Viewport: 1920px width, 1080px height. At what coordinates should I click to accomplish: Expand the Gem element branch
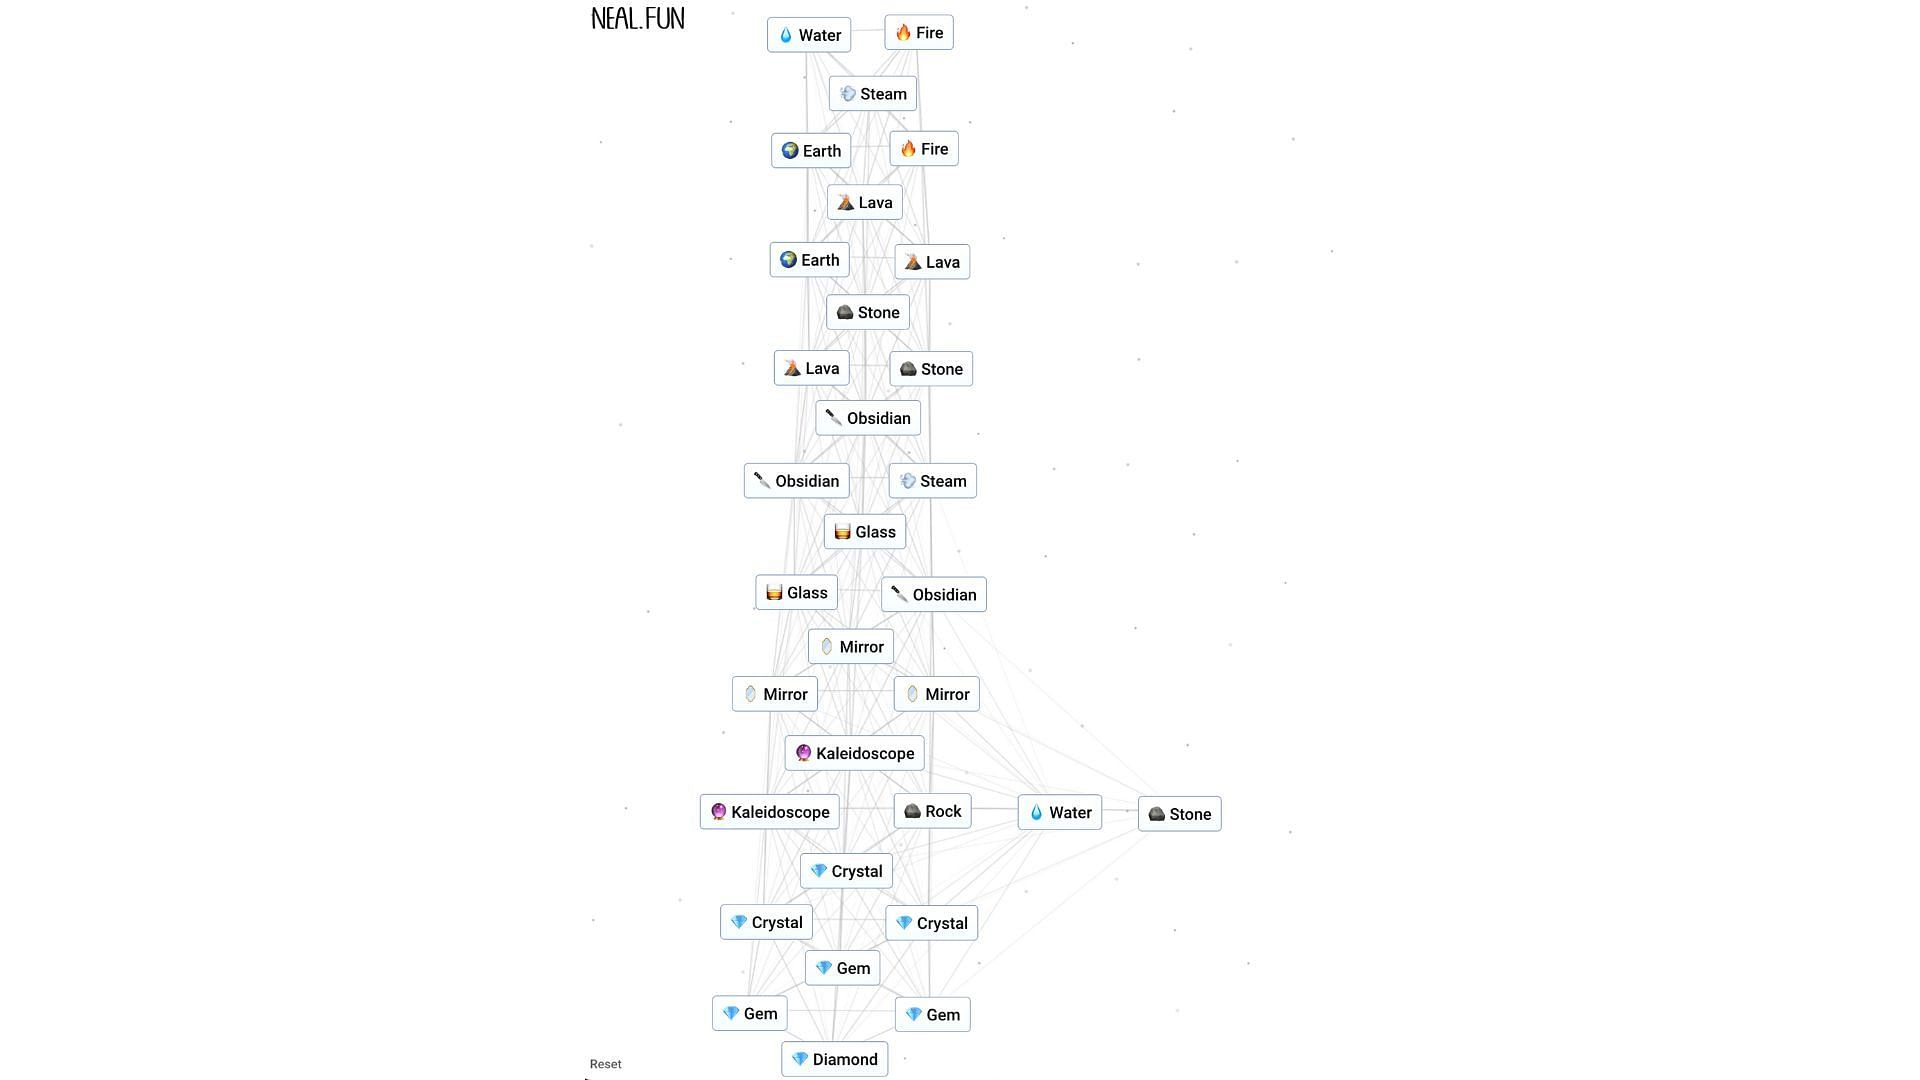841,967
